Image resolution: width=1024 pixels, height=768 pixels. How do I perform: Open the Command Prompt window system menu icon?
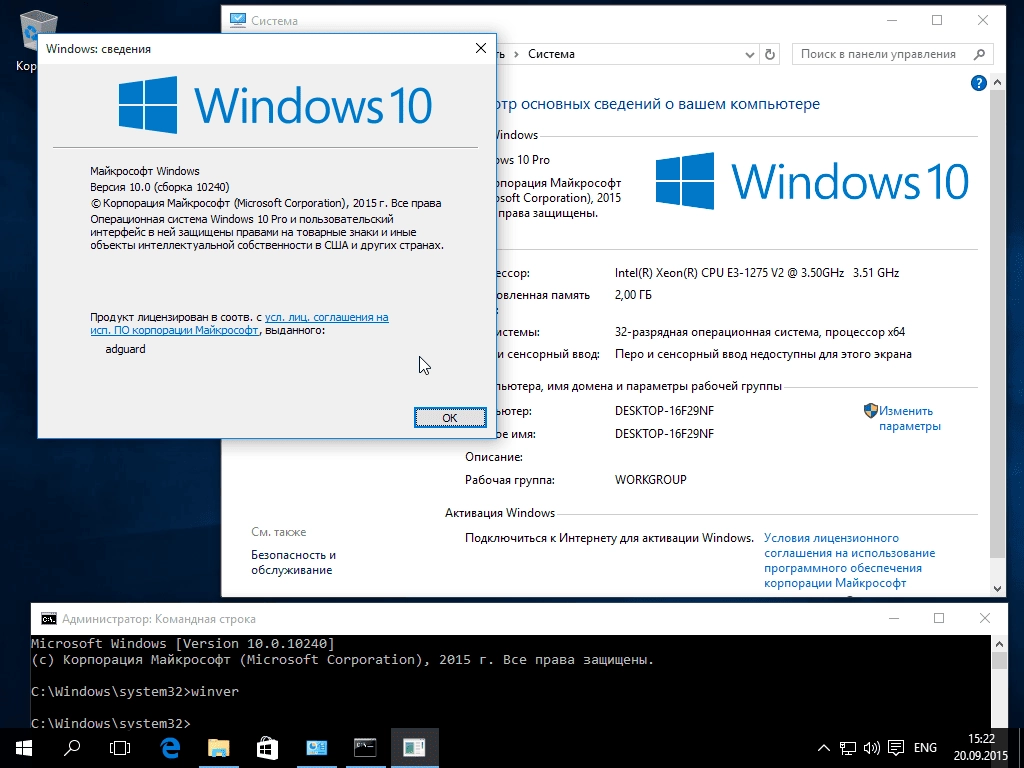48,618
